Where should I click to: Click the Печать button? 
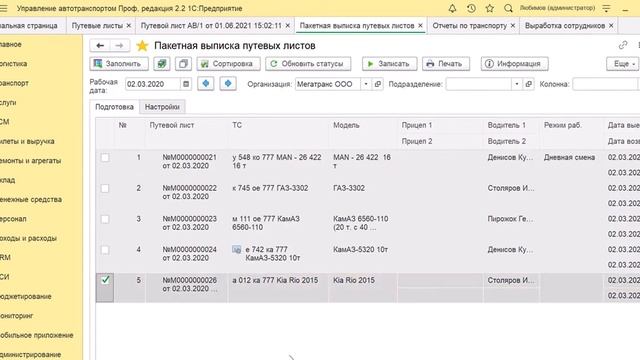pos(446,64)
